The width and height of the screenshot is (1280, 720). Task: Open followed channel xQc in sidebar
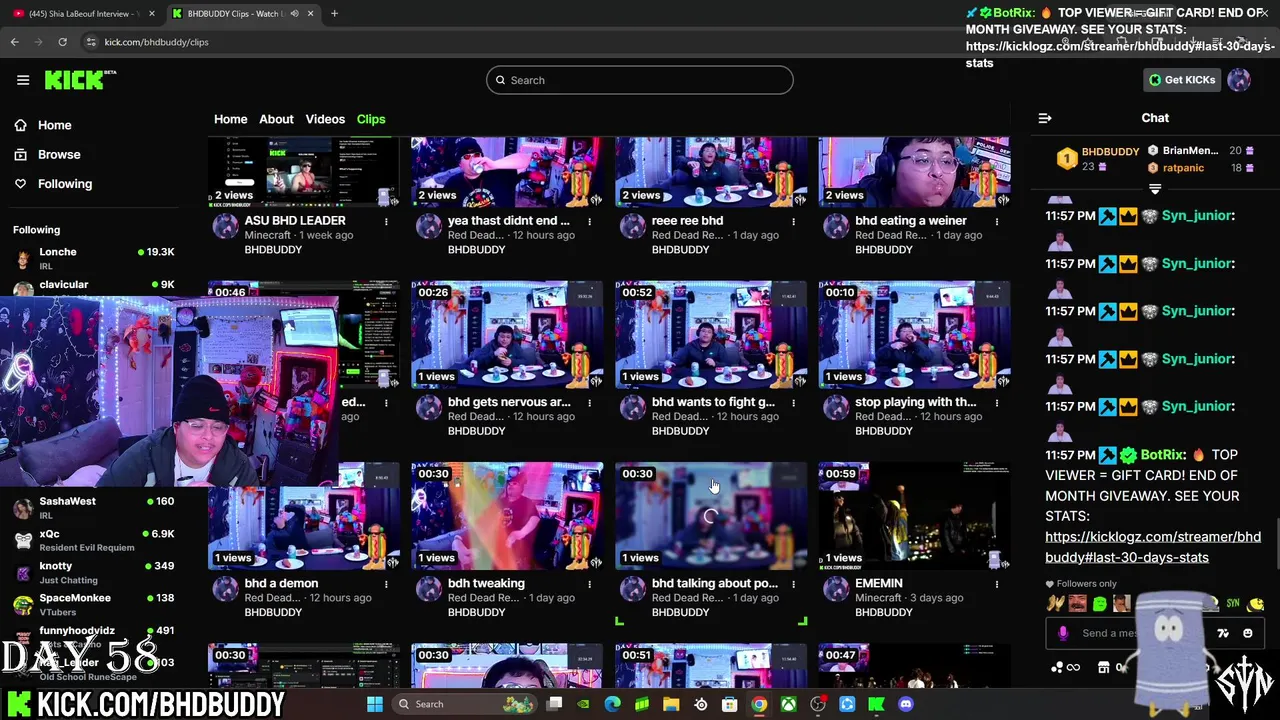(x=93, y=541)
